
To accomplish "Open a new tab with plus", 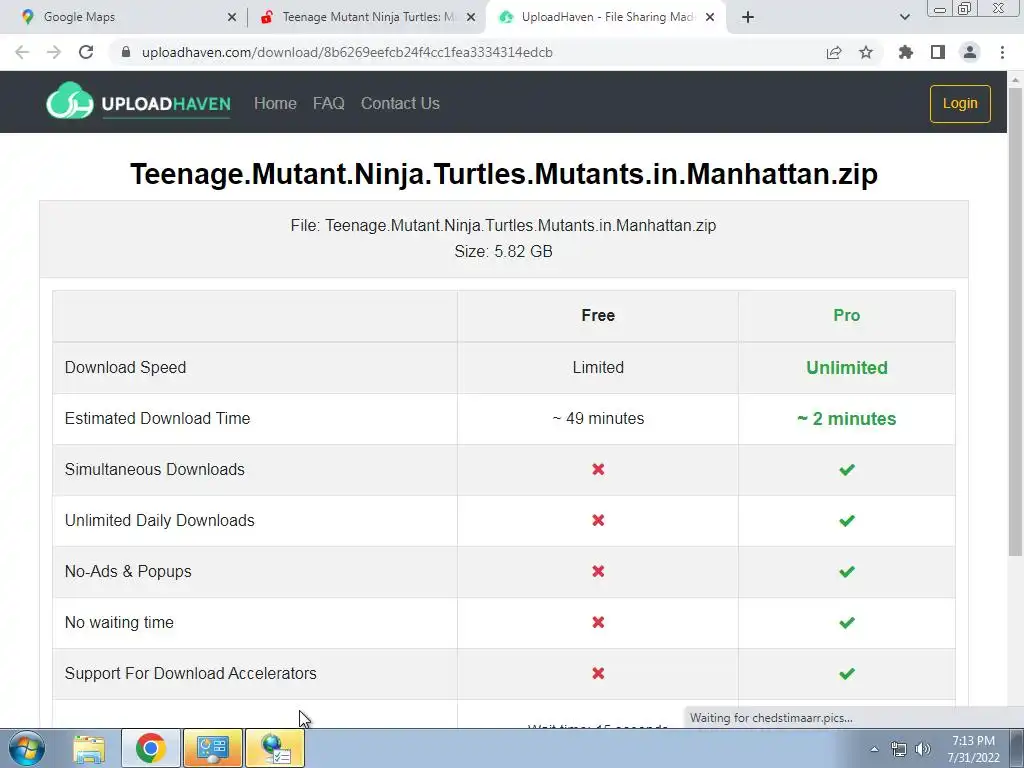I will 748,18.
